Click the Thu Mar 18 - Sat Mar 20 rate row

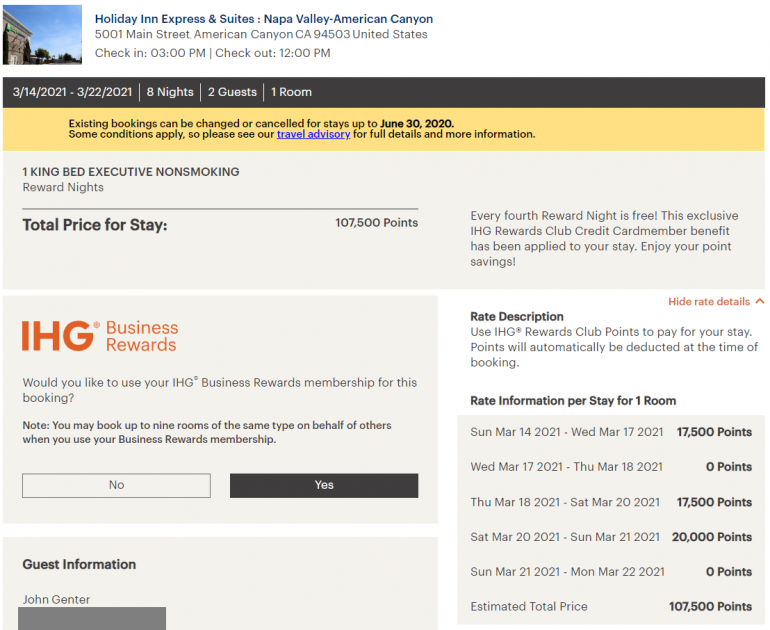click(611, 502)
